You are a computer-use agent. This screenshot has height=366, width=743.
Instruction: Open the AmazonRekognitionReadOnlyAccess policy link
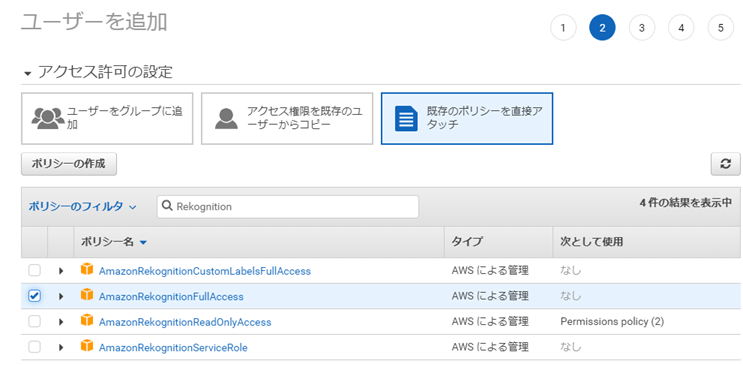click(x=185, y=322)
